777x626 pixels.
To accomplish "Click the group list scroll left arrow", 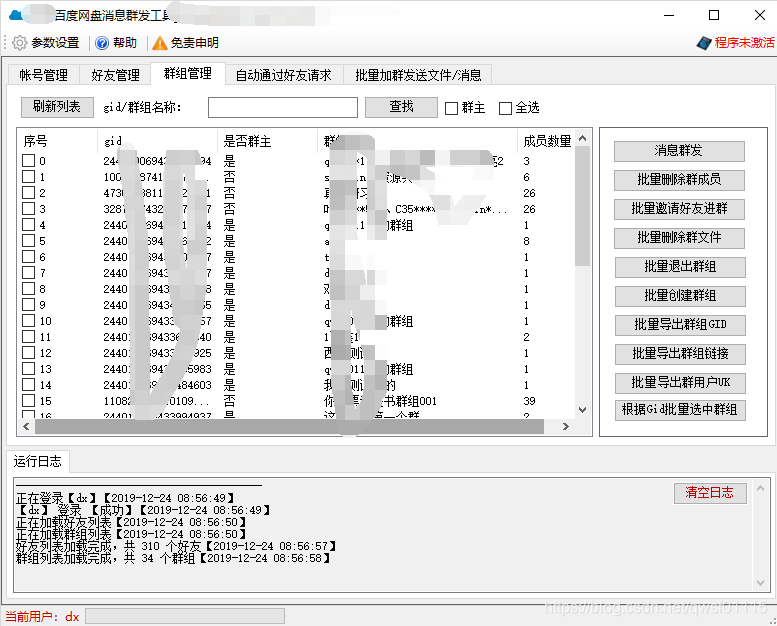I will 26,426.
